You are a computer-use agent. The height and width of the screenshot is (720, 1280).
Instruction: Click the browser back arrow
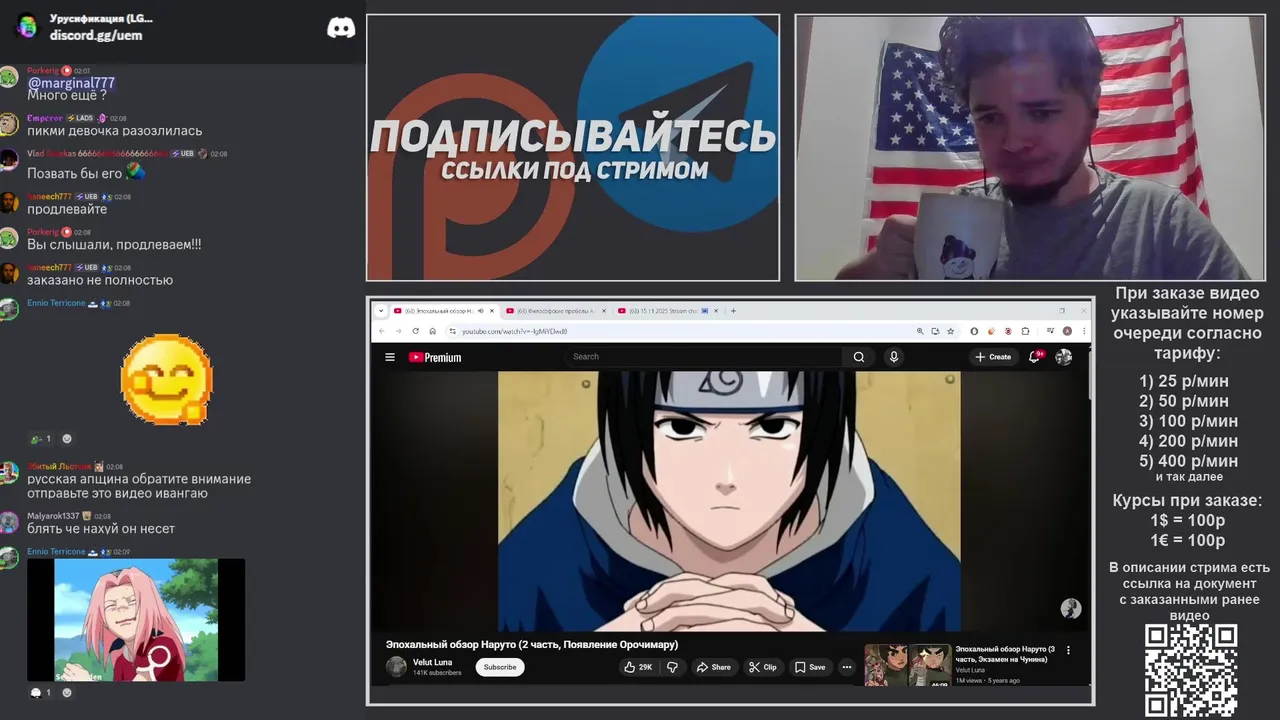381,331
